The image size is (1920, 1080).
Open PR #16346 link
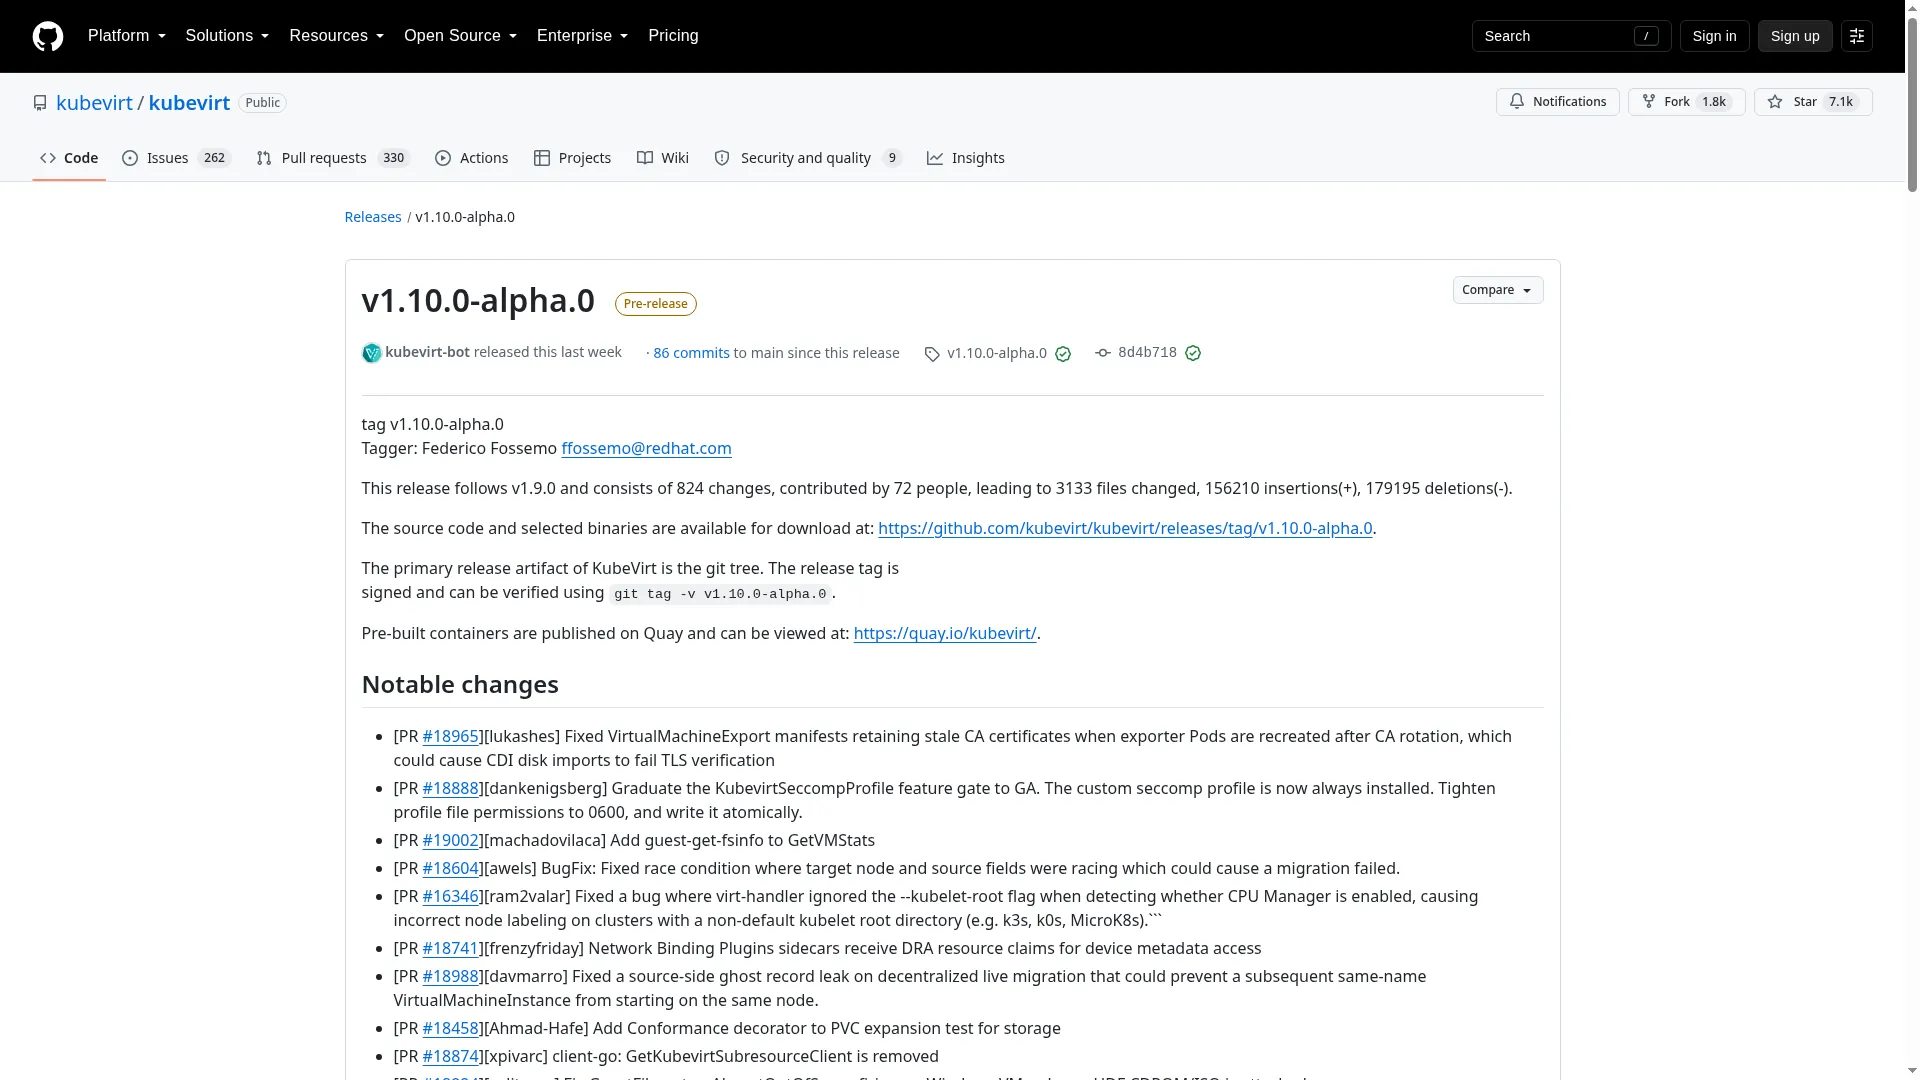tap(450, 897)
